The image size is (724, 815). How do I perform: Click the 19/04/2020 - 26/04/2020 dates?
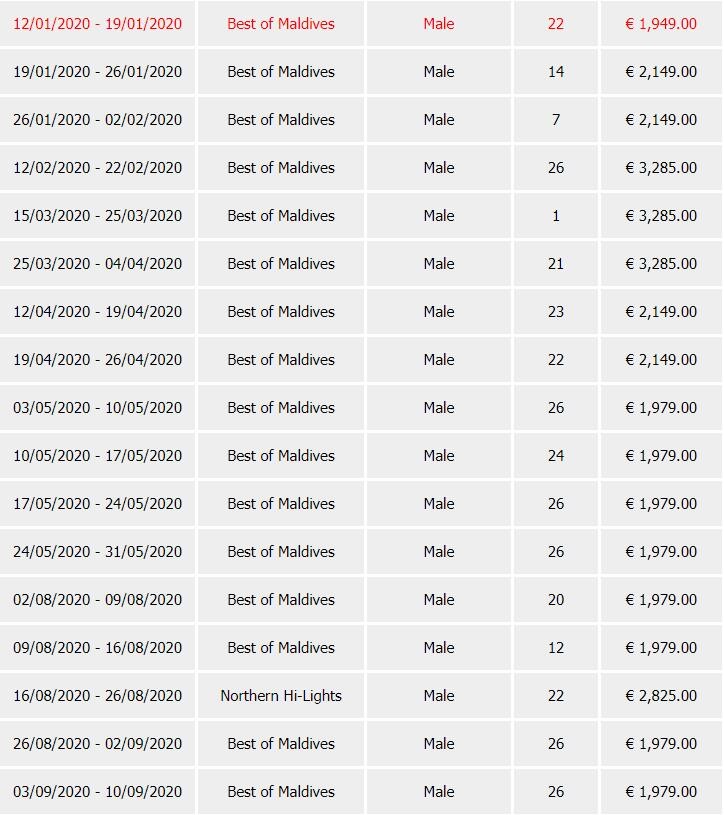(98, 359)
